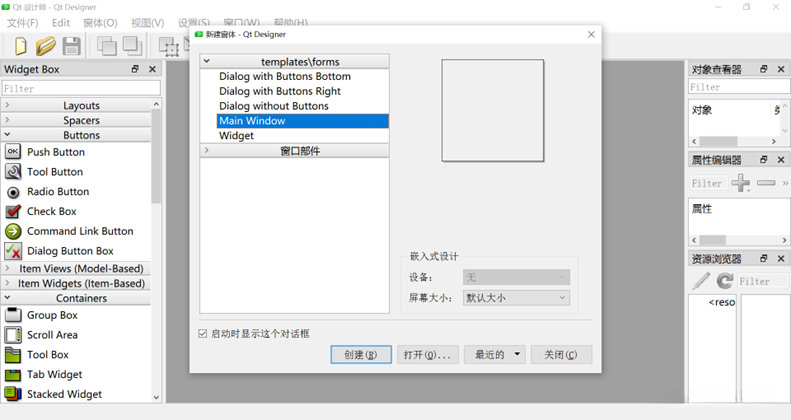Select Tool Button widget icon
791x420 pixels.
[x=13, y=171]
